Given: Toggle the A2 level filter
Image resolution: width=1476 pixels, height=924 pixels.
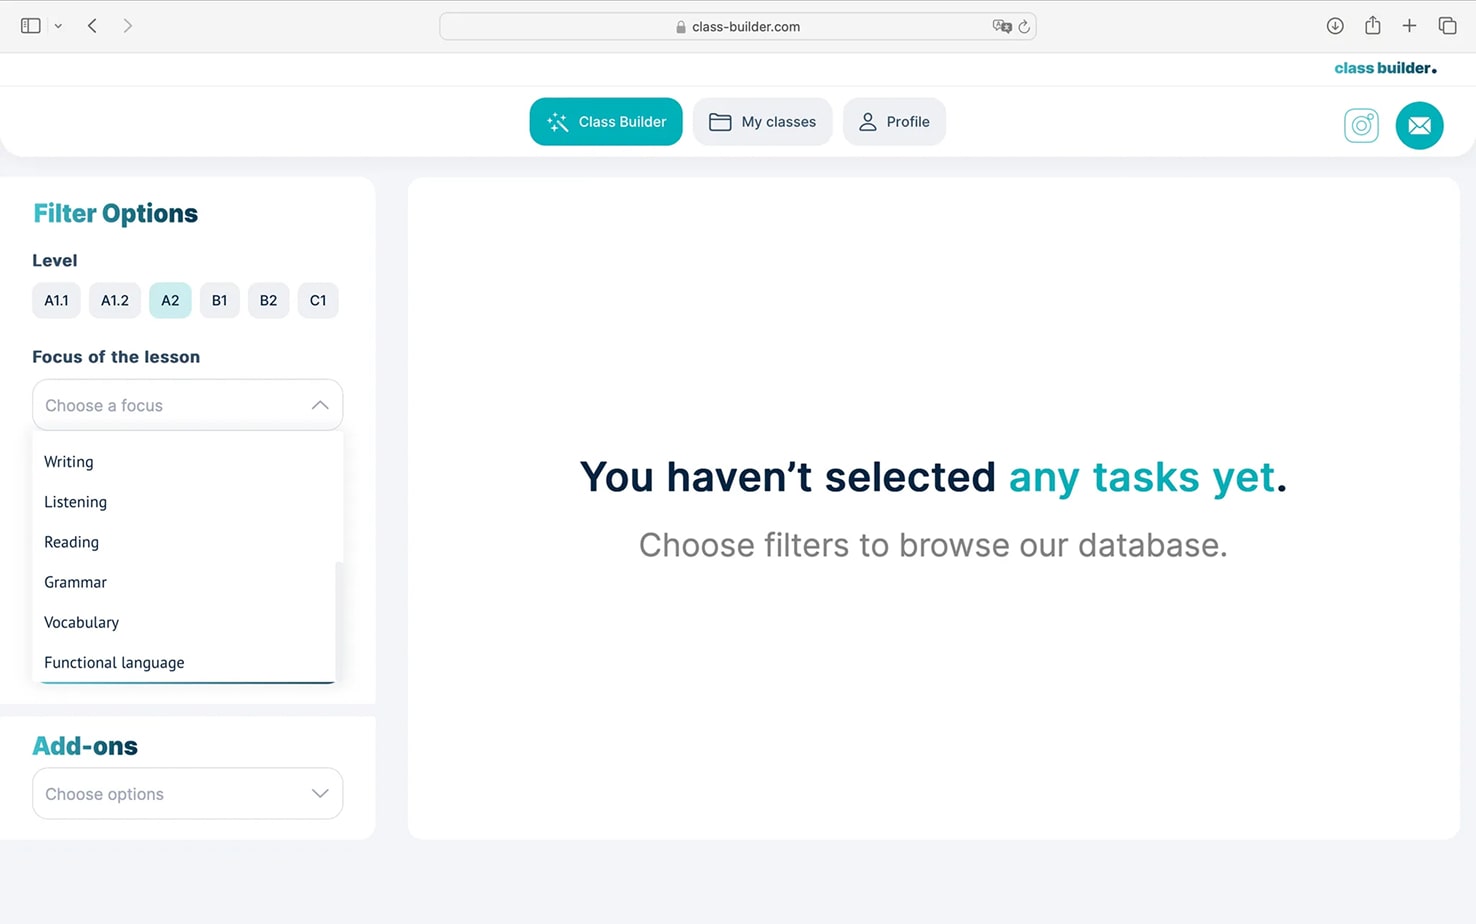Looking at the screenshot, I should click(x=170, y=300).
